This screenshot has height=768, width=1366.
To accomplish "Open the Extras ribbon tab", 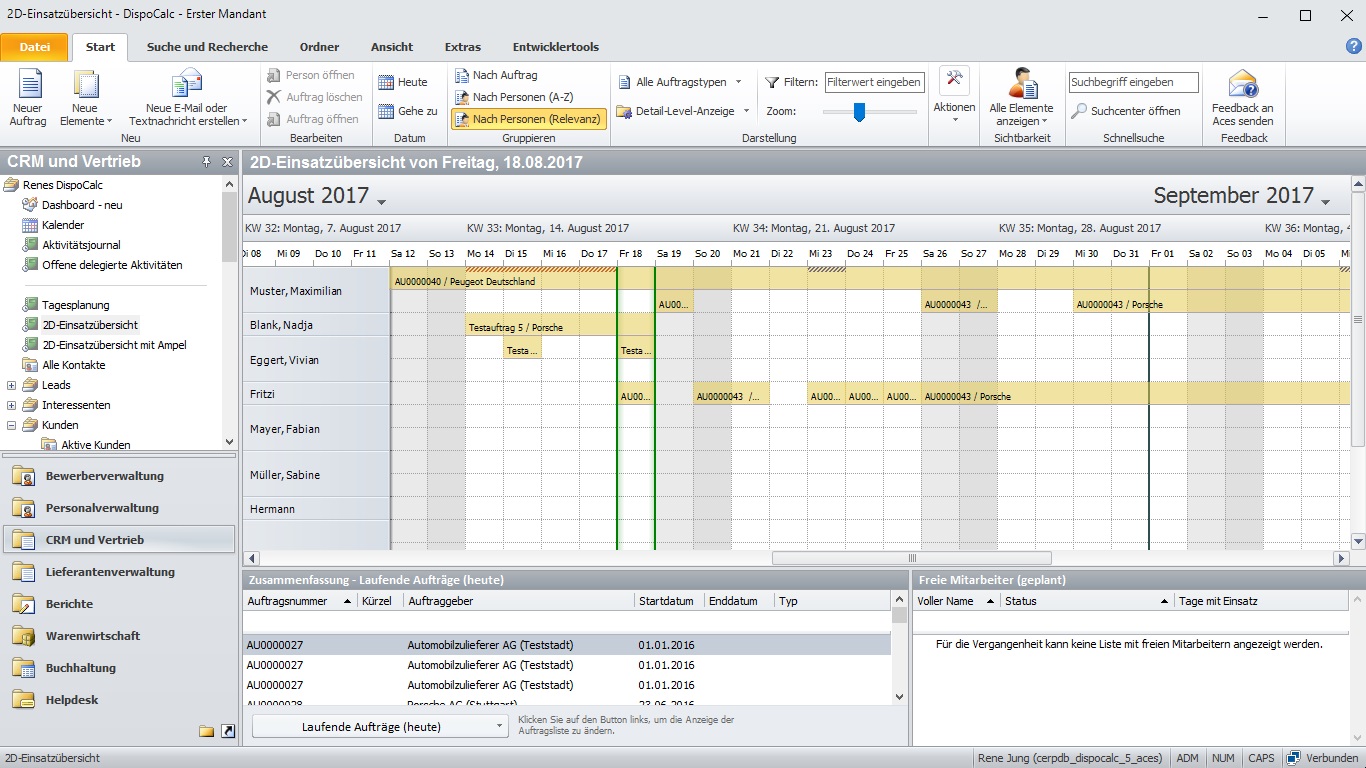I will (x=462, y=47).
